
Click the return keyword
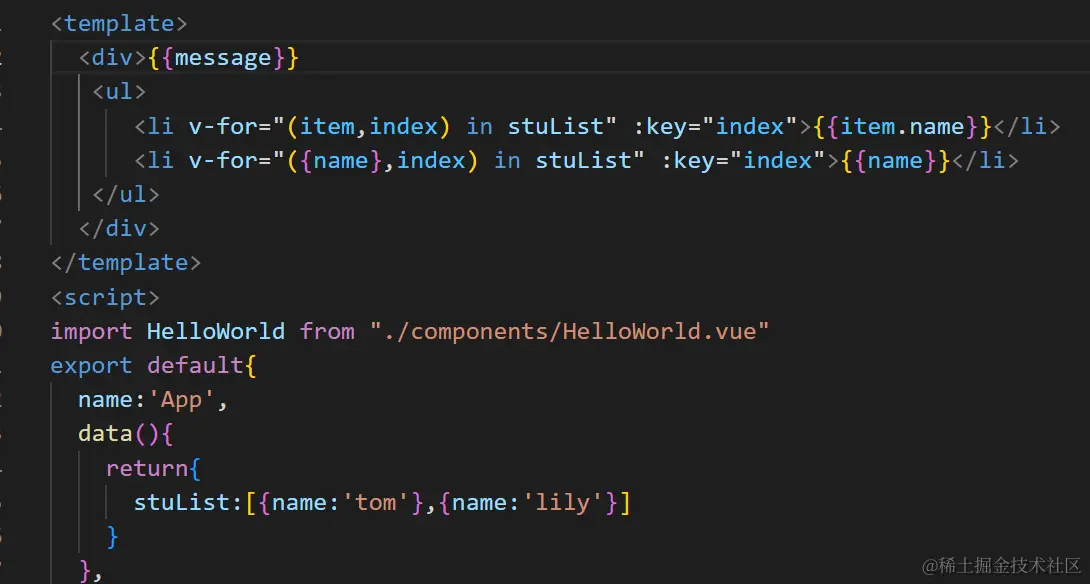[x=147, y=469]
